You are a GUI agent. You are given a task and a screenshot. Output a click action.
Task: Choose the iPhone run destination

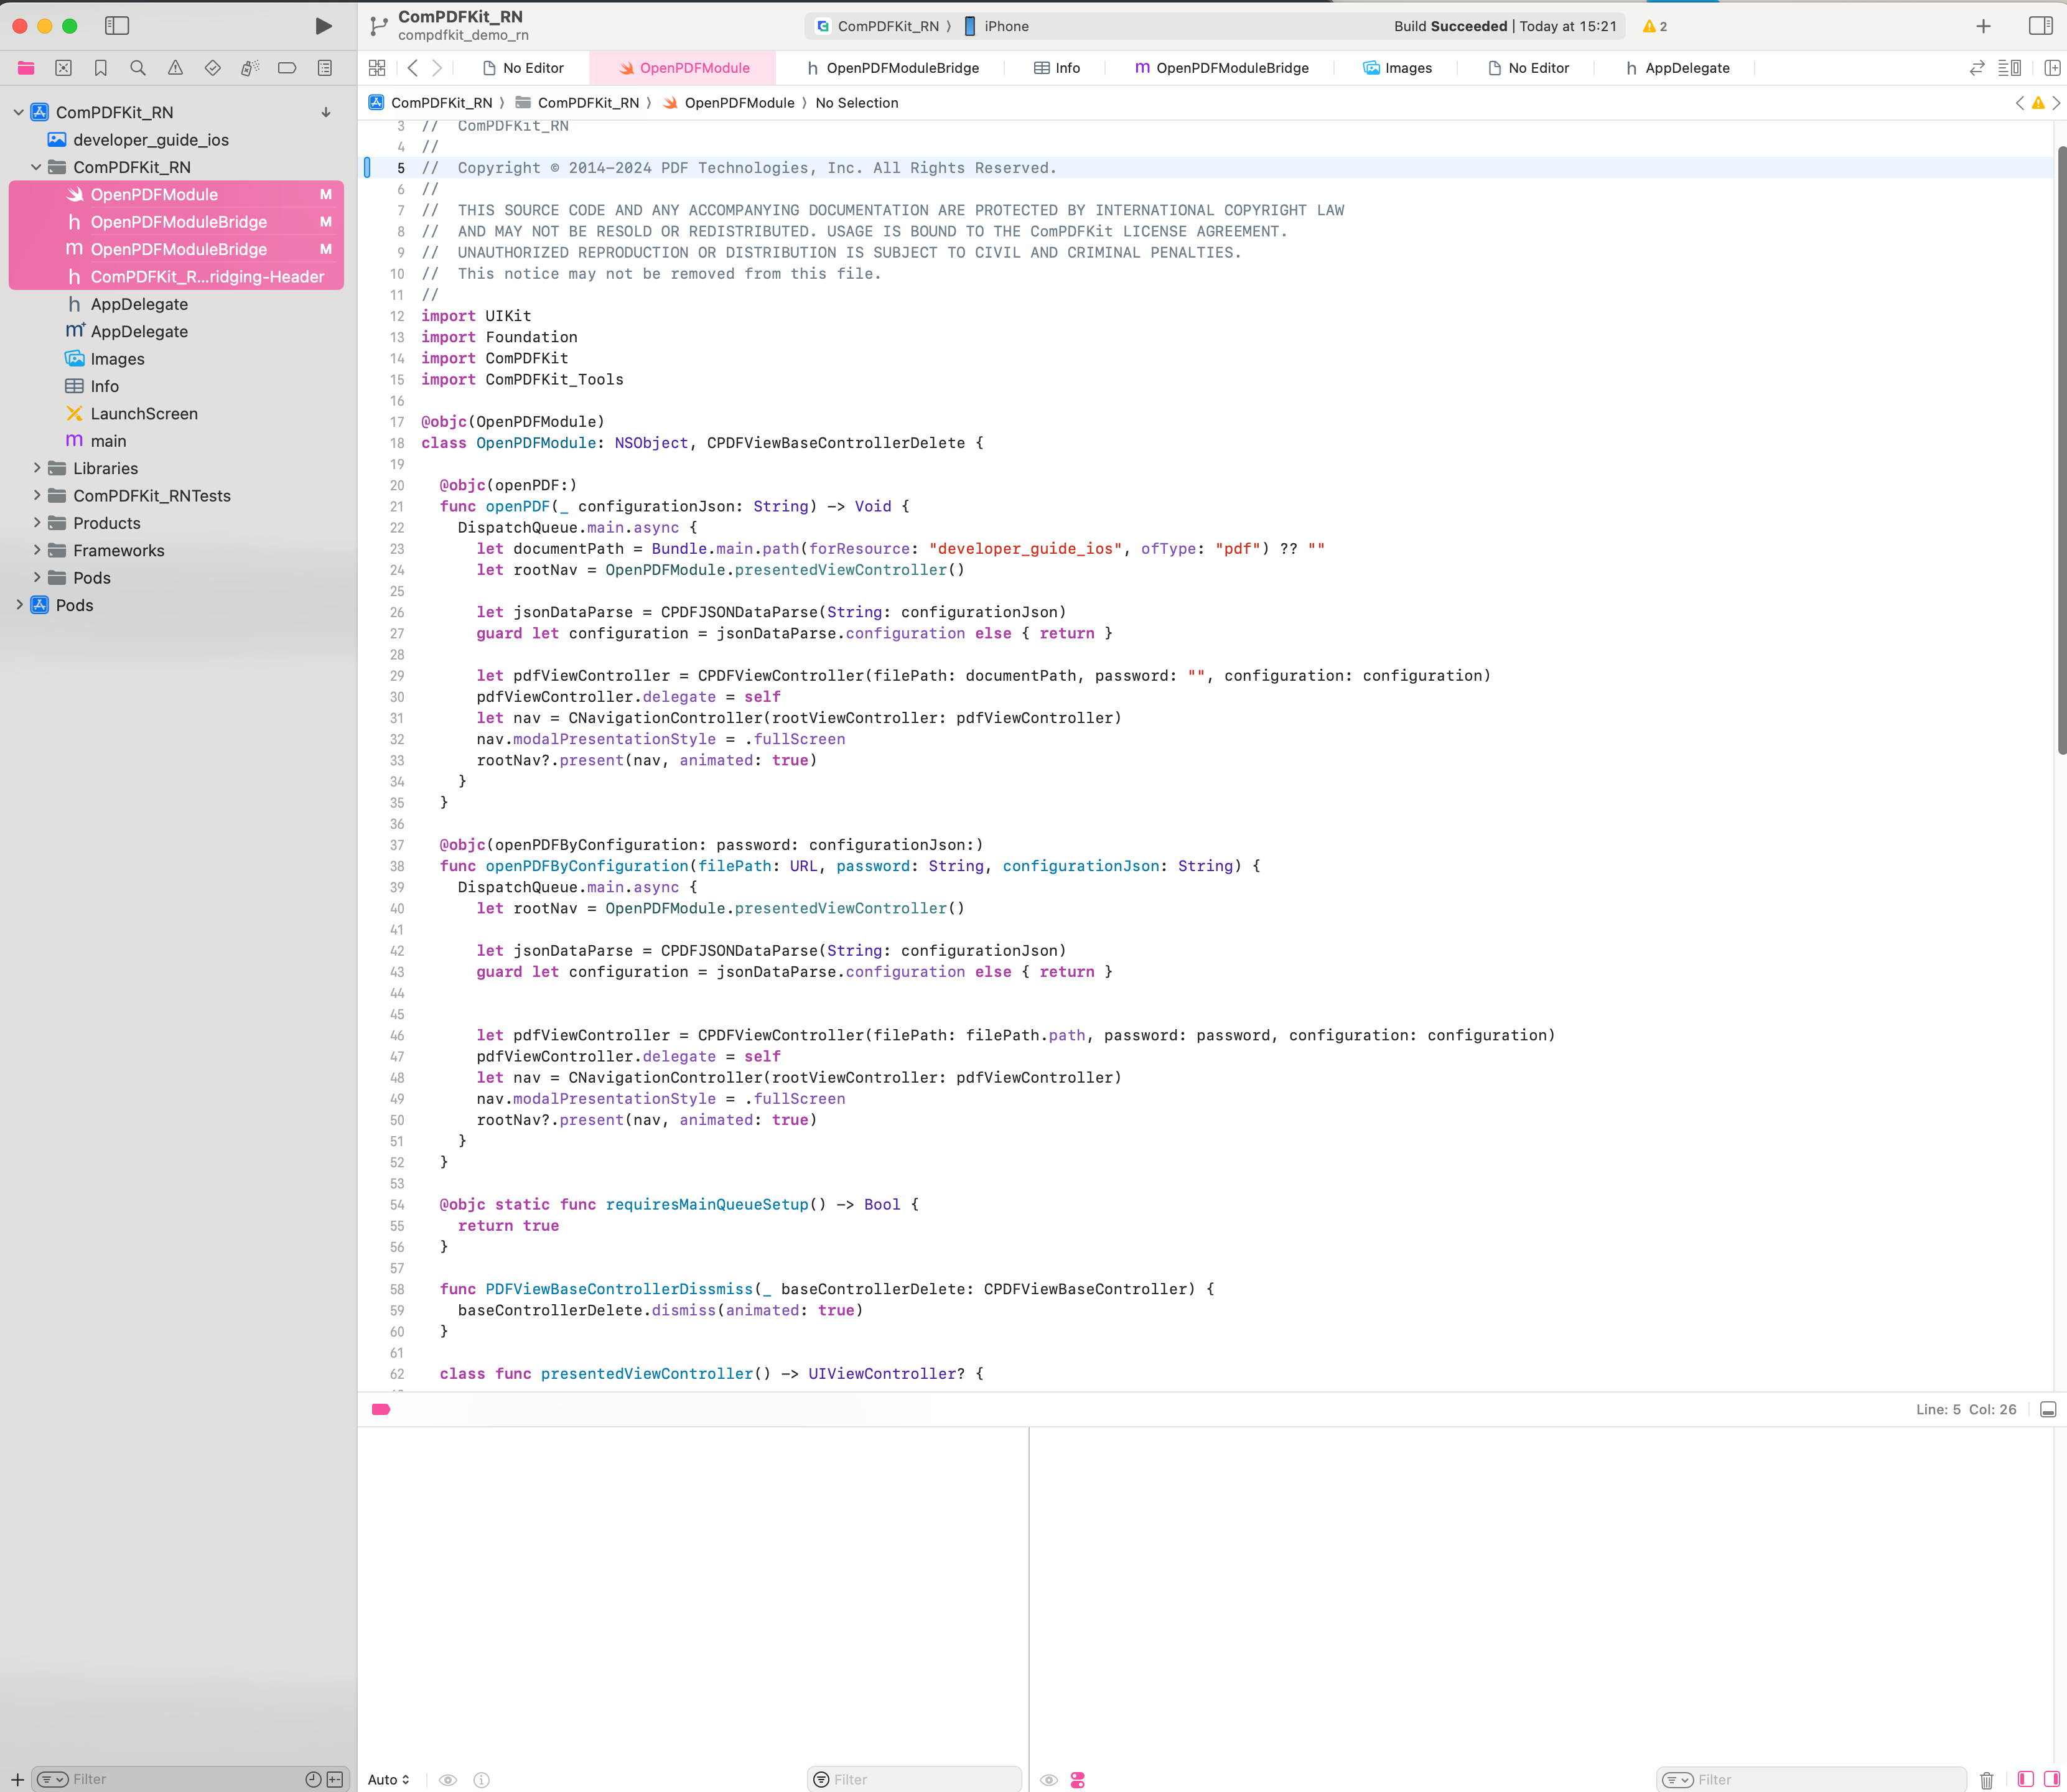tap(996, 26)
